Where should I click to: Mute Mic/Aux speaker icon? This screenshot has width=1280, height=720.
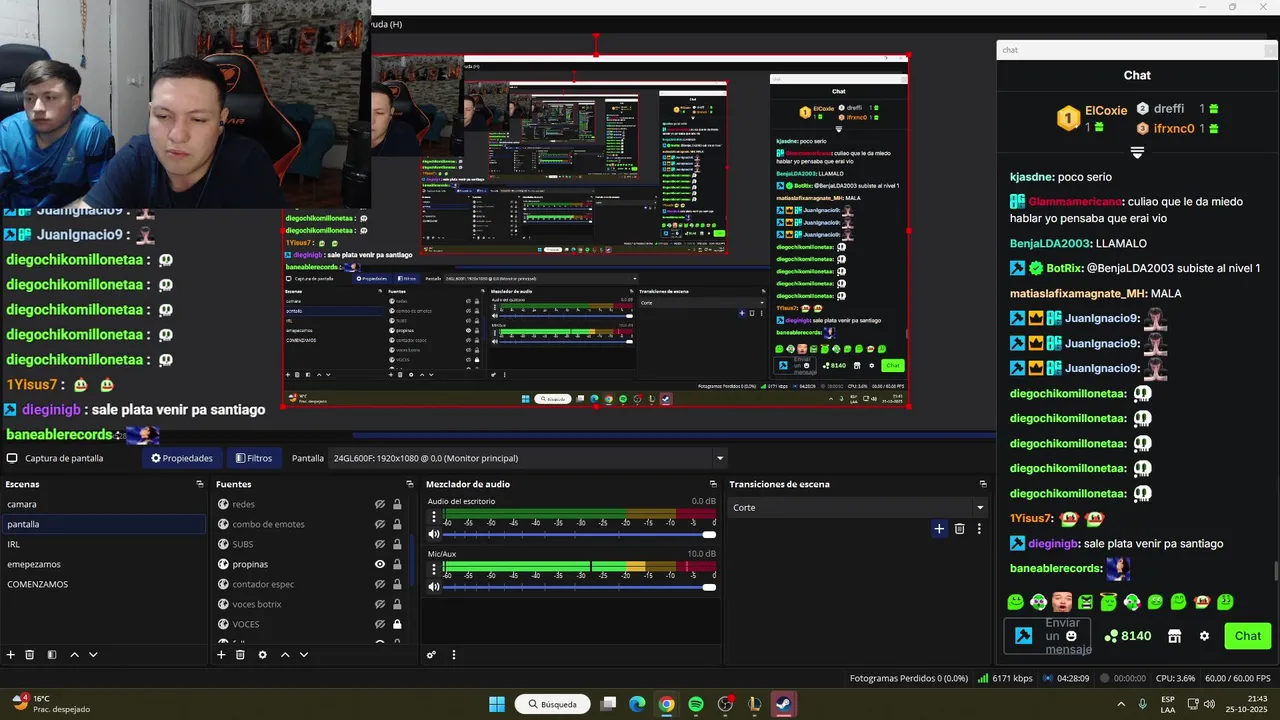(434, 587)
